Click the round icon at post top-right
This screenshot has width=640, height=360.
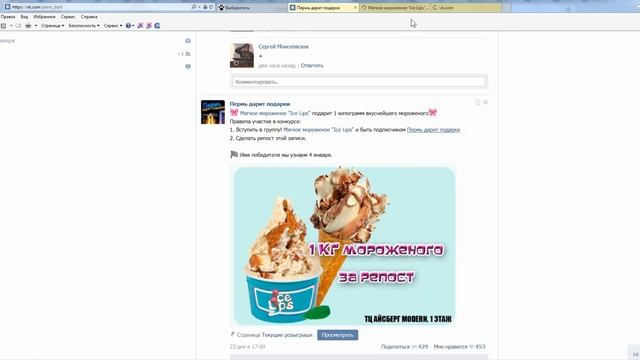pyautogui.click(x=477, y=102)
